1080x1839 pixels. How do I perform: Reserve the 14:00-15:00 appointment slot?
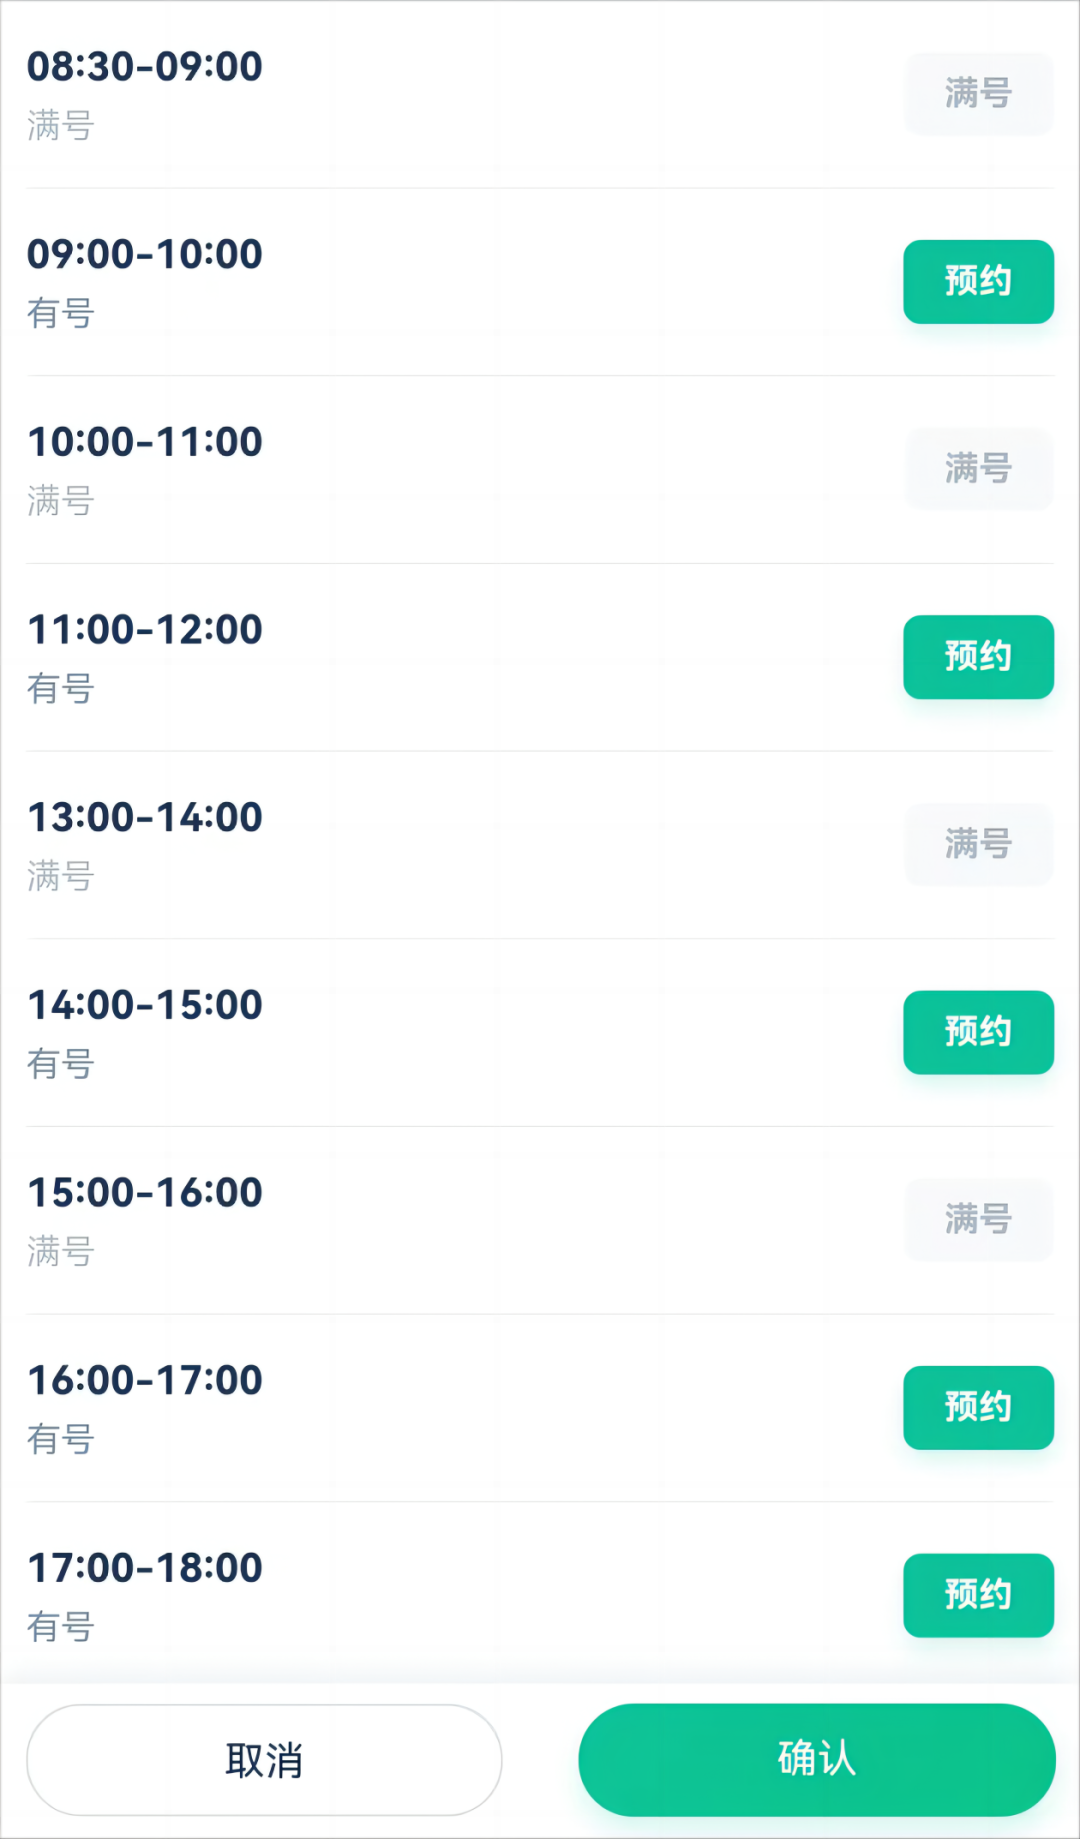[x=978, y=1032]
